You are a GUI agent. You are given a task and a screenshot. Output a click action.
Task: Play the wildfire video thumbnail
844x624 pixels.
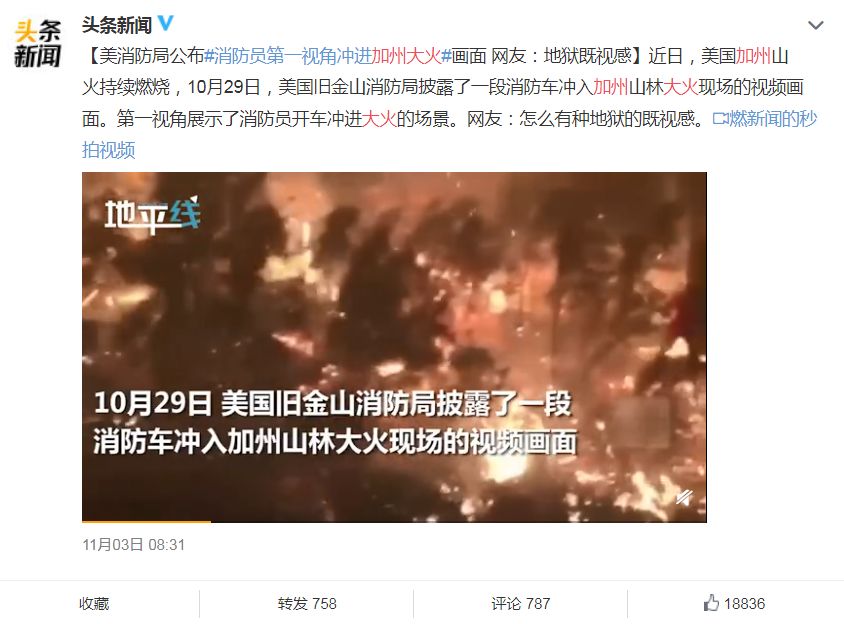394,347
